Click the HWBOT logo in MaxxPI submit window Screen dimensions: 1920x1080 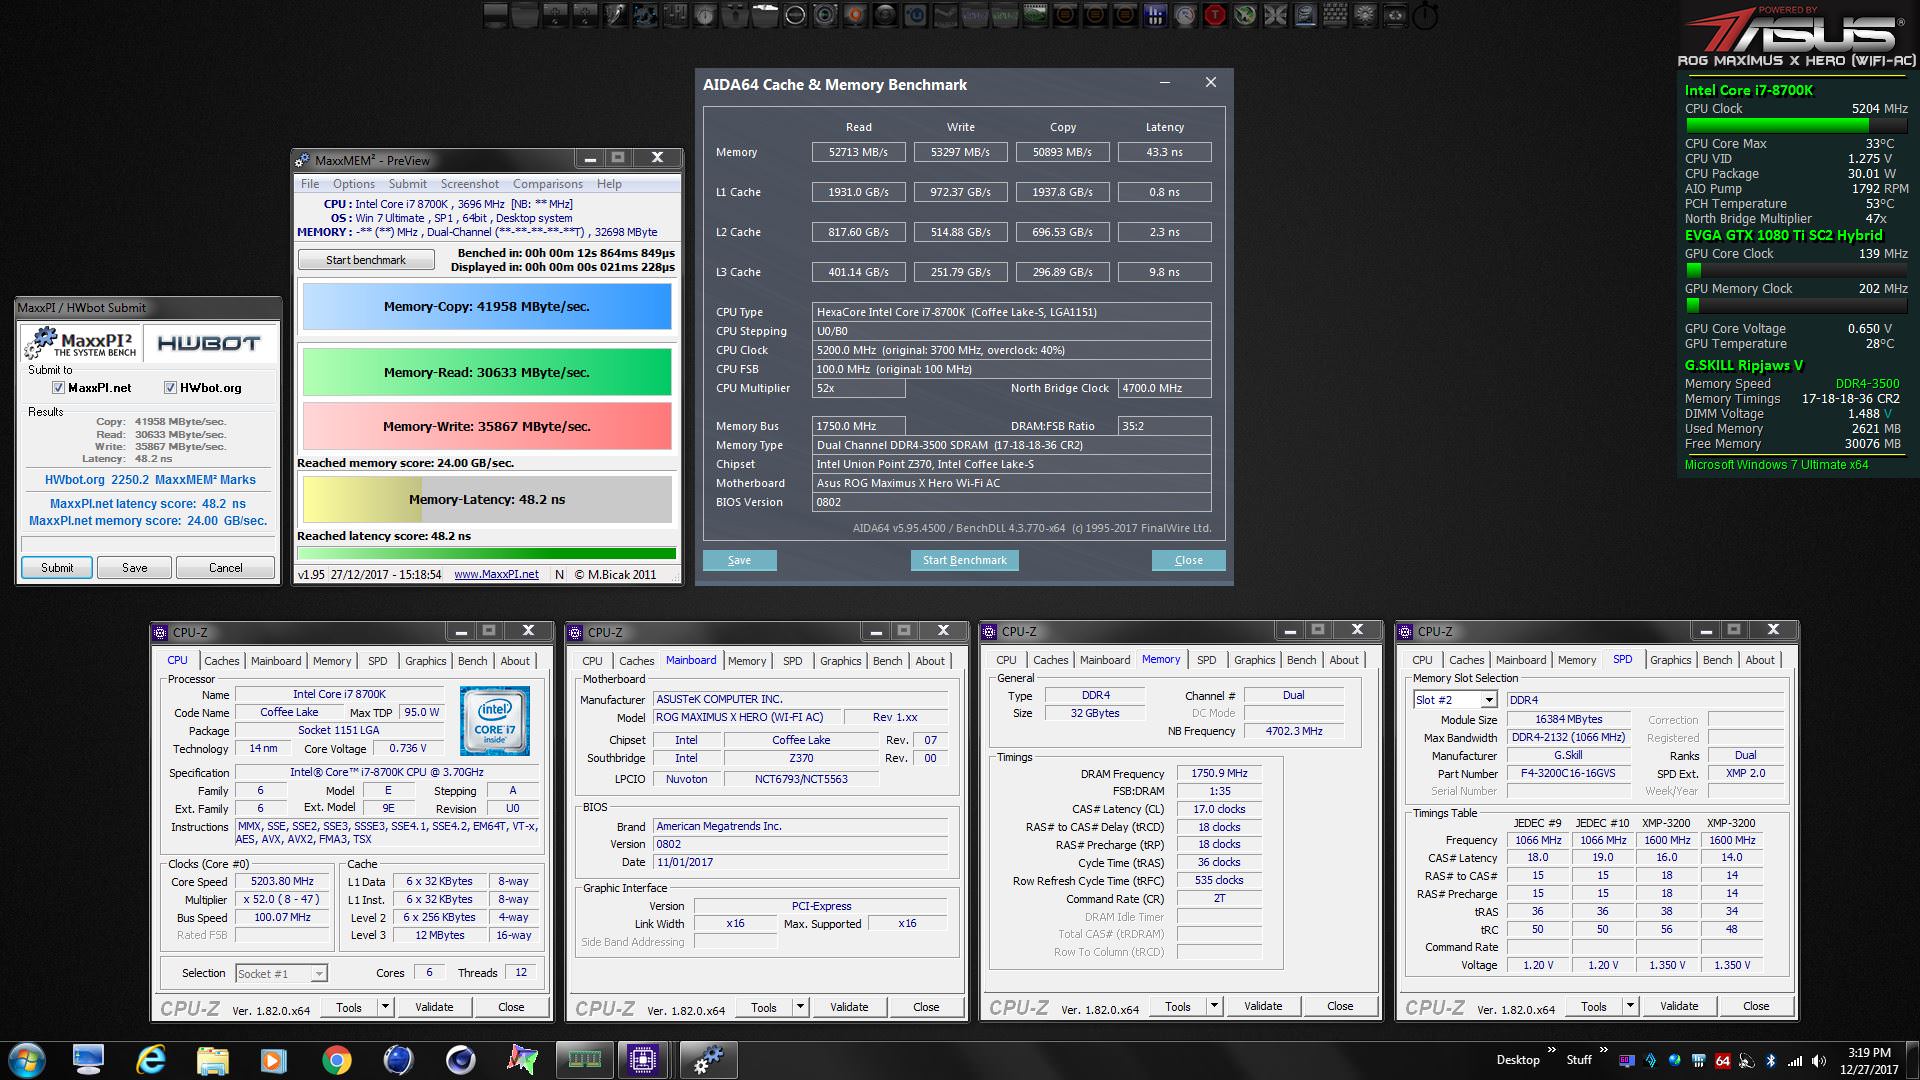[x=209, y=343]
